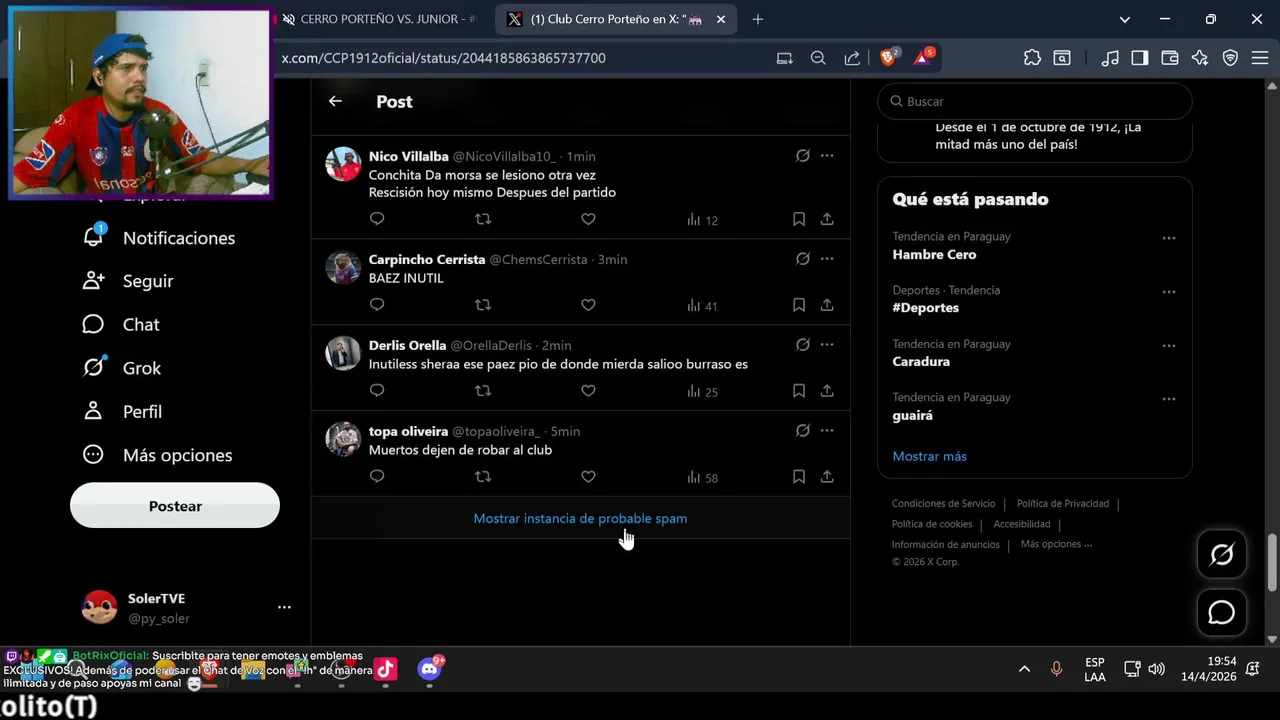The height and width of the screenshot is (720, 1280).
Task: Go back using the Post arrow
Action: click(335, 101)
